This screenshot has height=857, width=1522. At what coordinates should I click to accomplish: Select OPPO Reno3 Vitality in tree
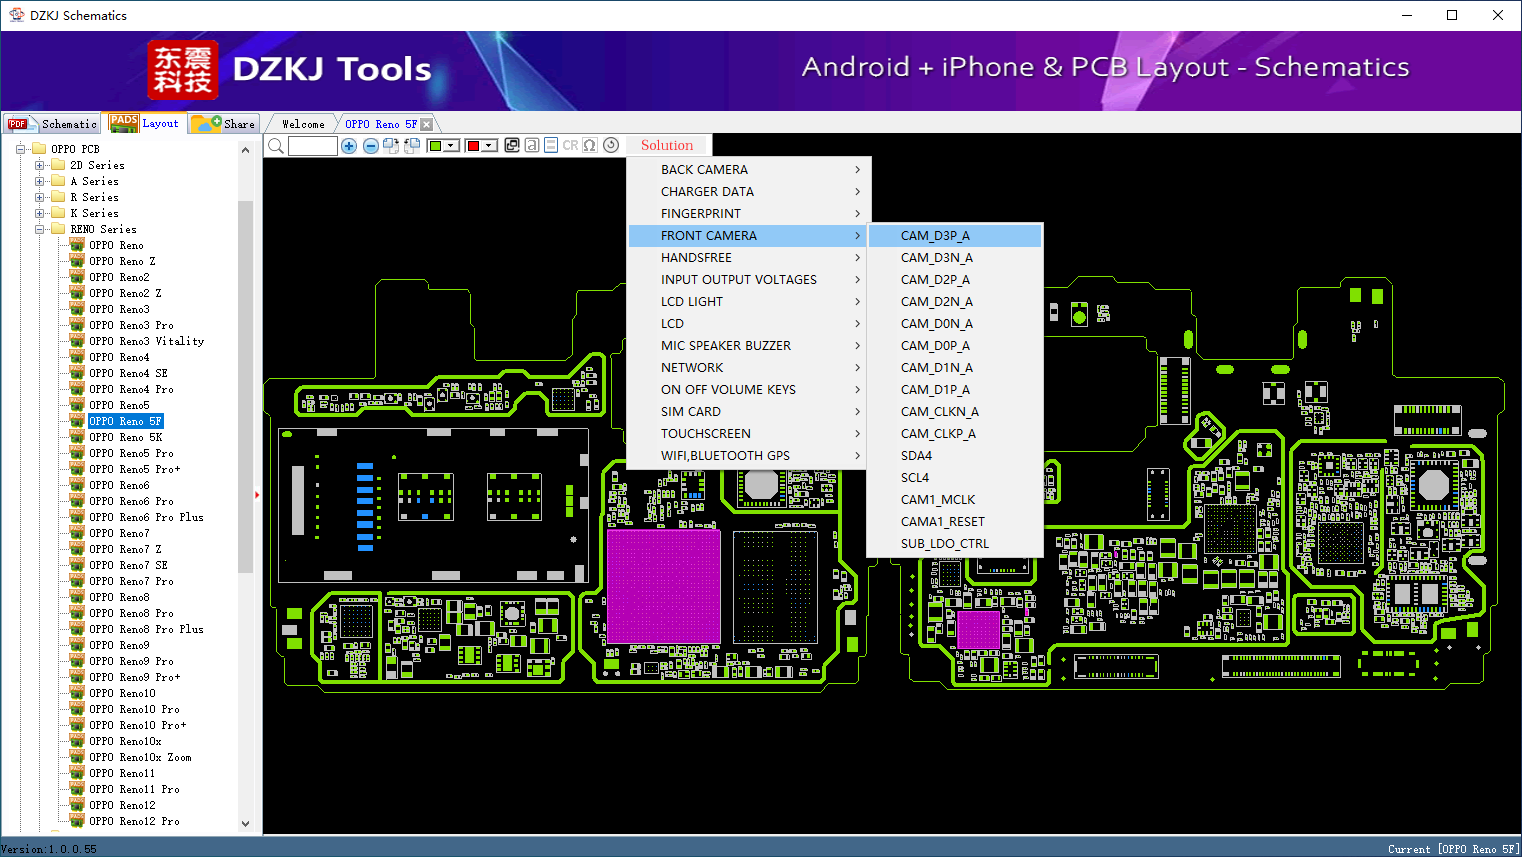(x=146, y=341)
